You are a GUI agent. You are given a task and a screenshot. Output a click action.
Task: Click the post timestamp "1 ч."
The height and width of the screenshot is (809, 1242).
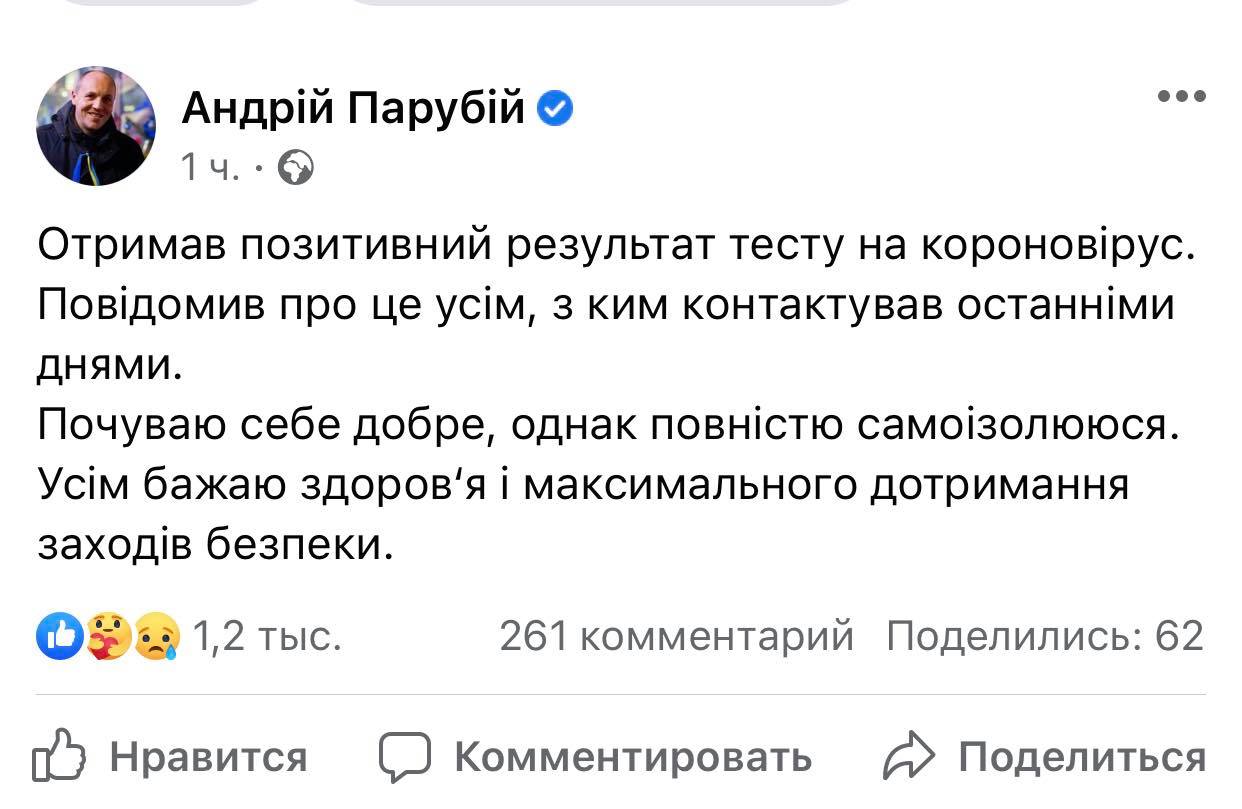(210, 170)
